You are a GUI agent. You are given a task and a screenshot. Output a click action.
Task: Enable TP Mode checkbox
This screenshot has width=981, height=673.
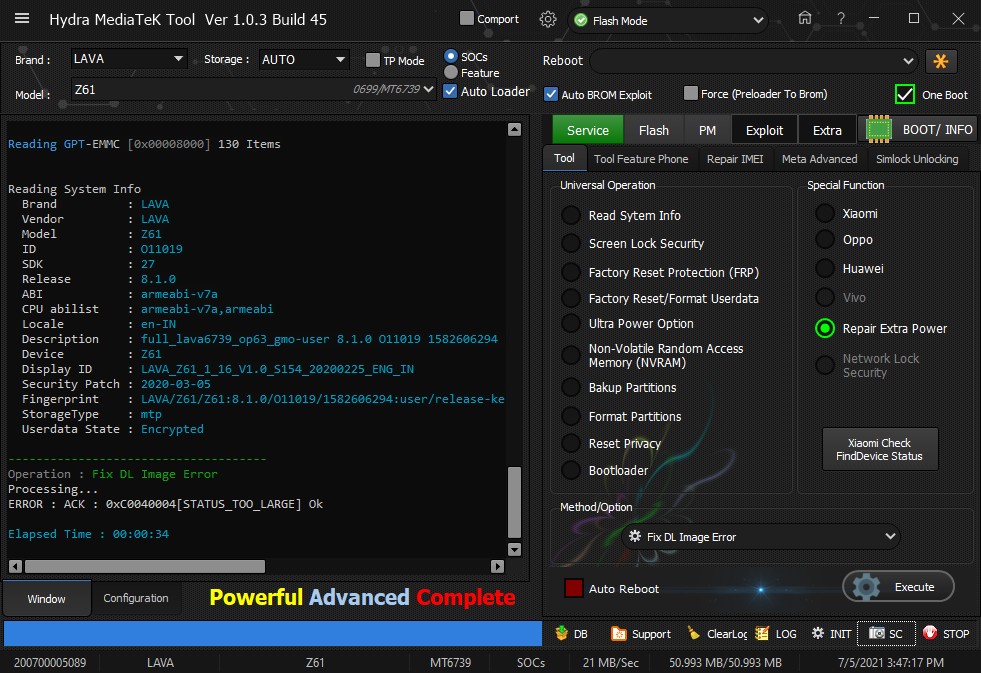click(373, 60)
